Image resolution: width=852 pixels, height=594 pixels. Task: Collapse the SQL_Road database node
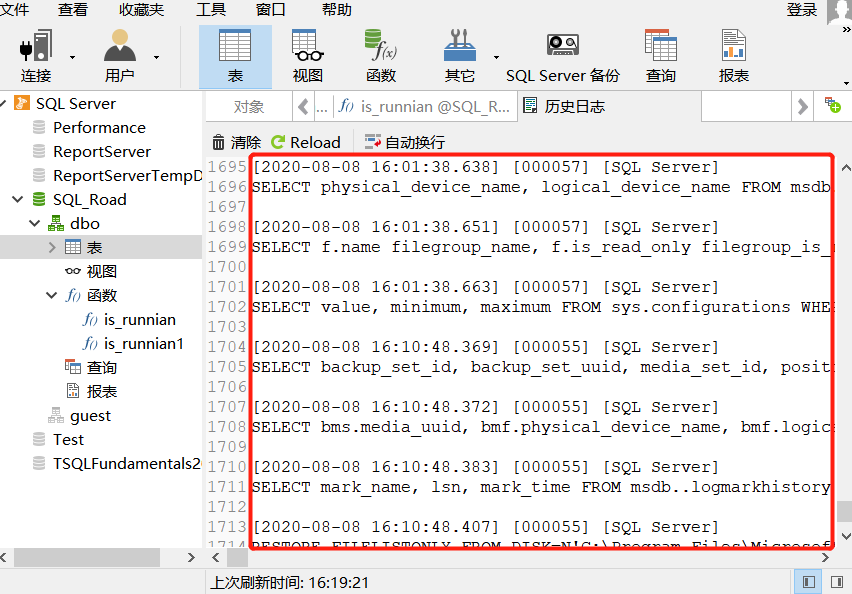coord(18,199)
